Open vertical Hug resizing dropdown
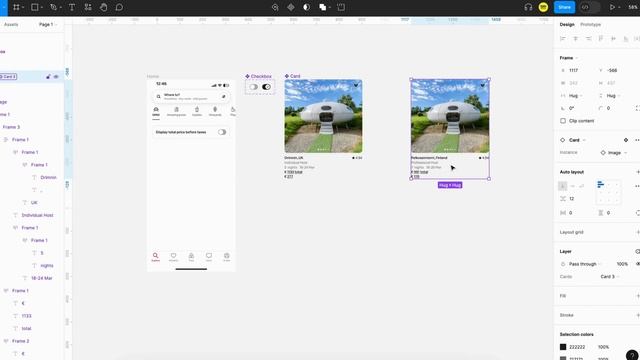 (x=613, y=96)
